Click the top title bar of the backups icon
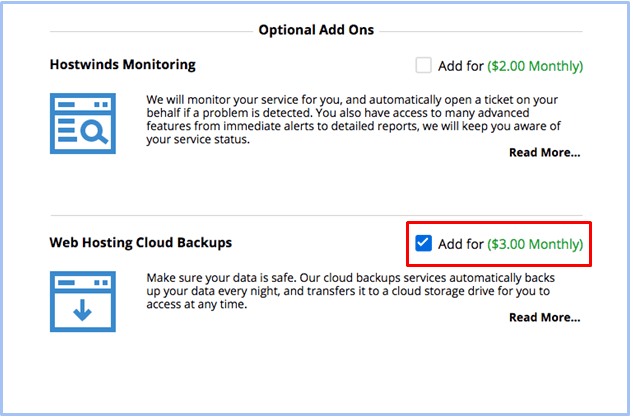Viewport: 633px width, 419px height. tap(83, 283)
